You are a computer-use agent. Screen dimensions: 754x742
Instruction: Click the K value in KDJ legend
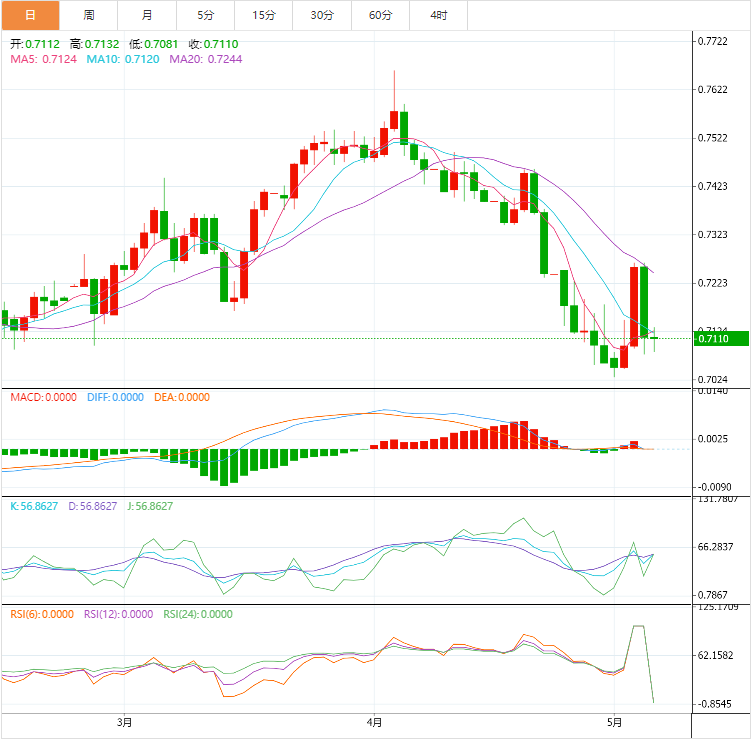(36, 506)
